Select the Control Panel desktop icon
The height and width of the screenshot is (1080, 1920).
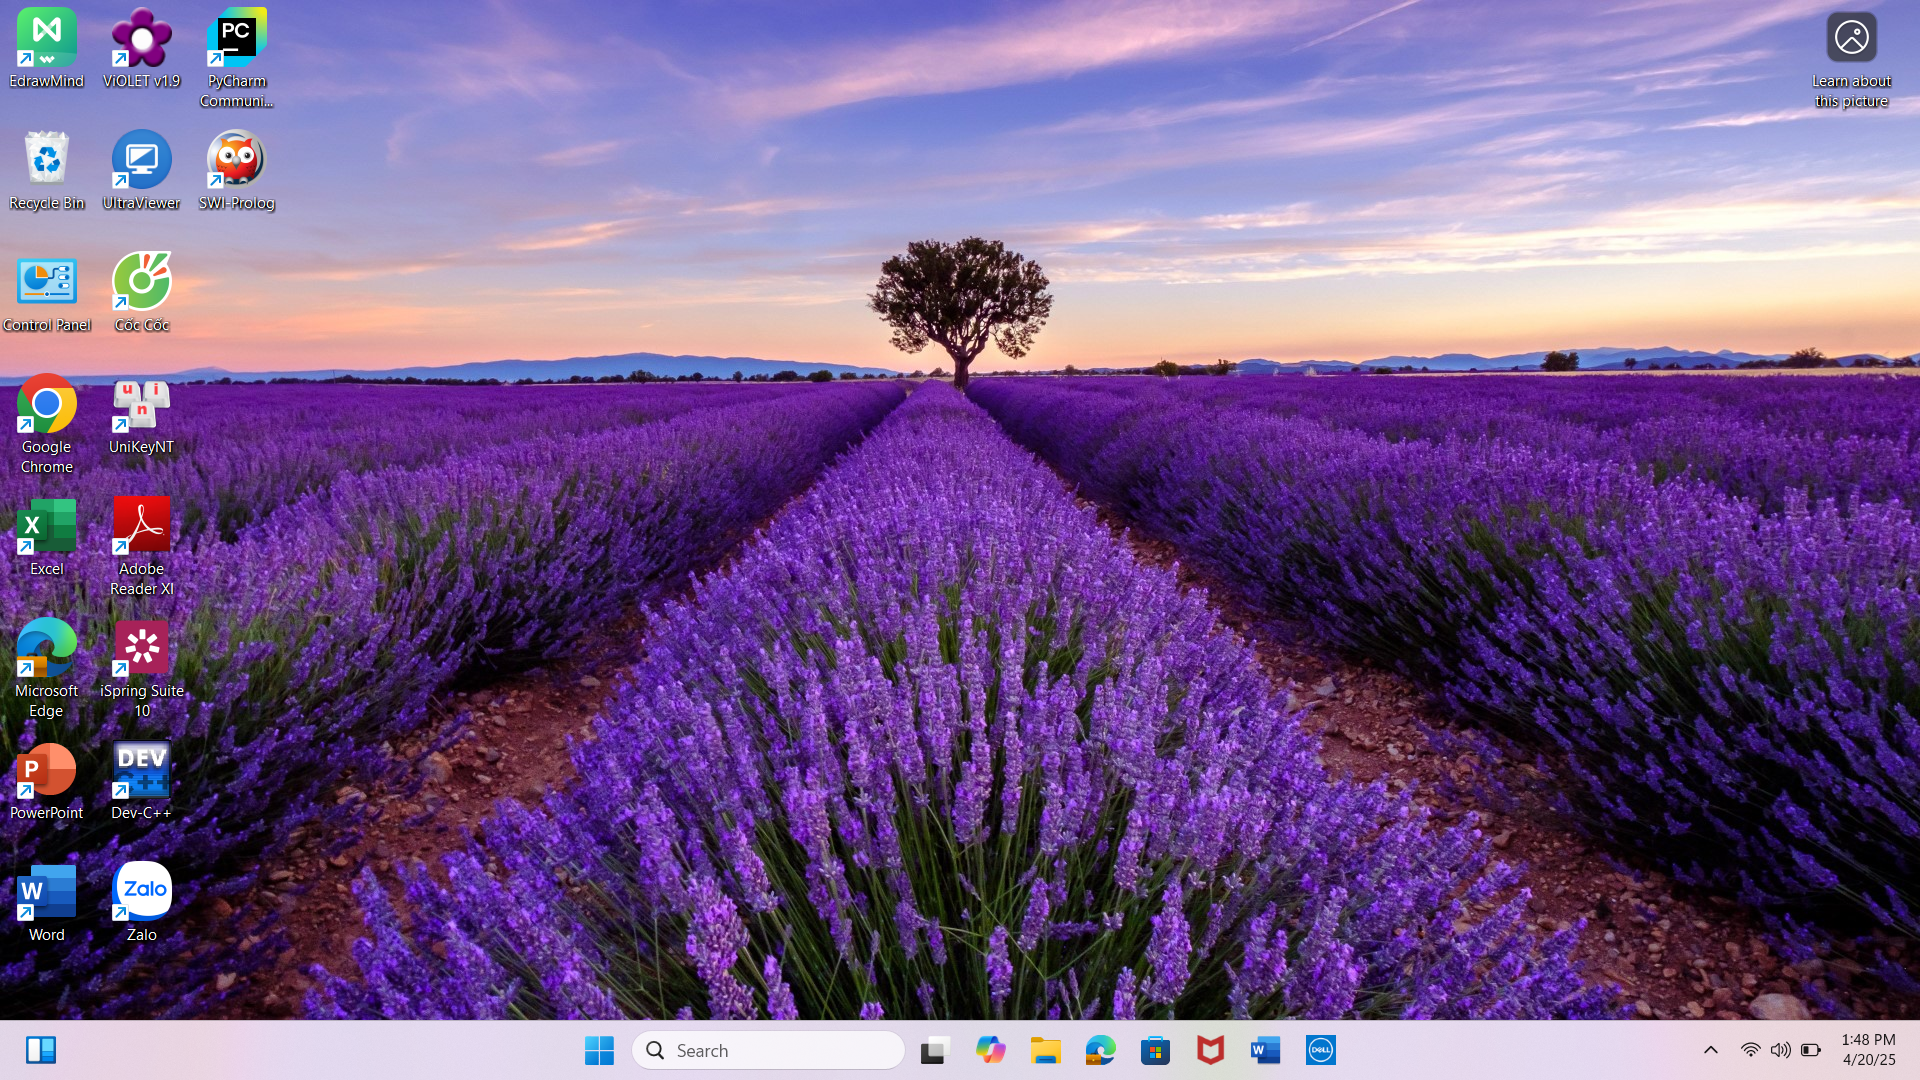pyautogui.click(x=46, y=292)
